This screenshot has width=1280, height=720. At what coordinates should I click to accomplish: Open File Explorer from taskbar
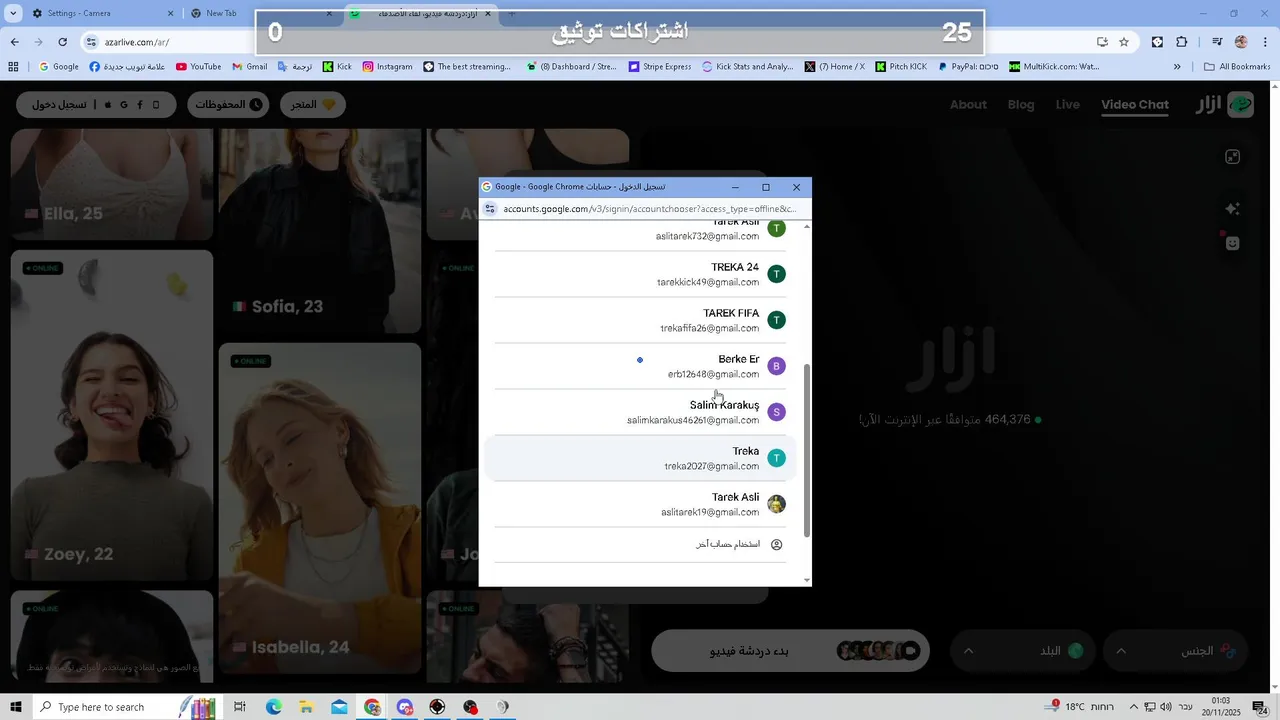(x=306, y=707)
